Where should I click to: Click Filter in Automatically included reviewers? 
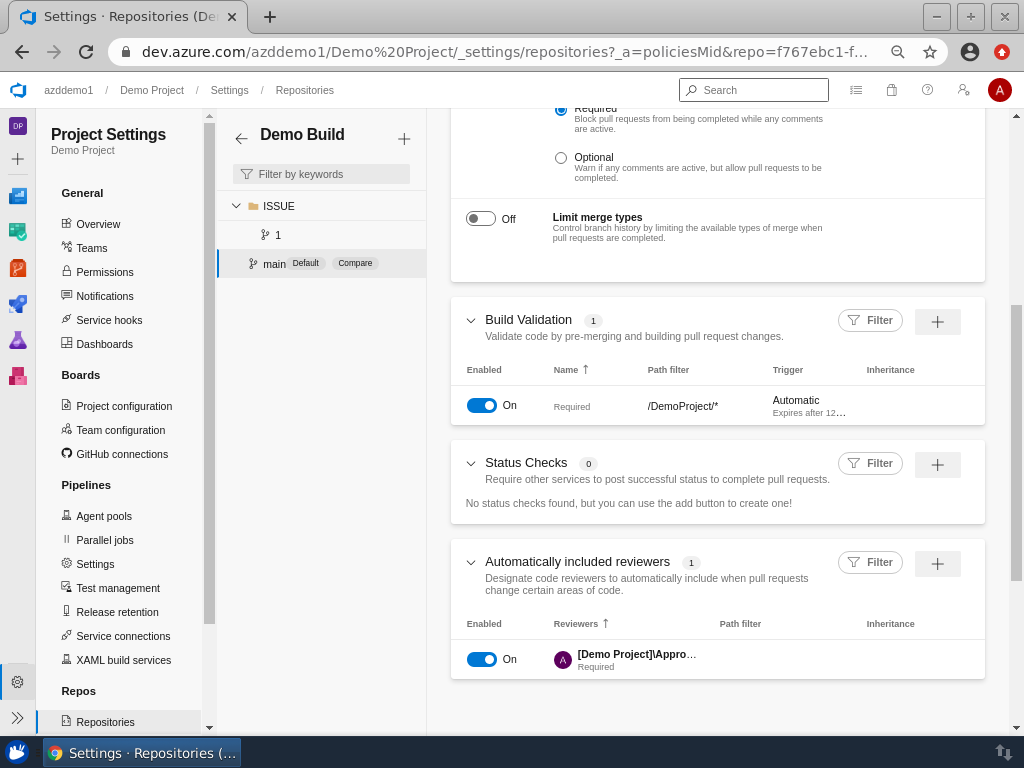point(870,562)
